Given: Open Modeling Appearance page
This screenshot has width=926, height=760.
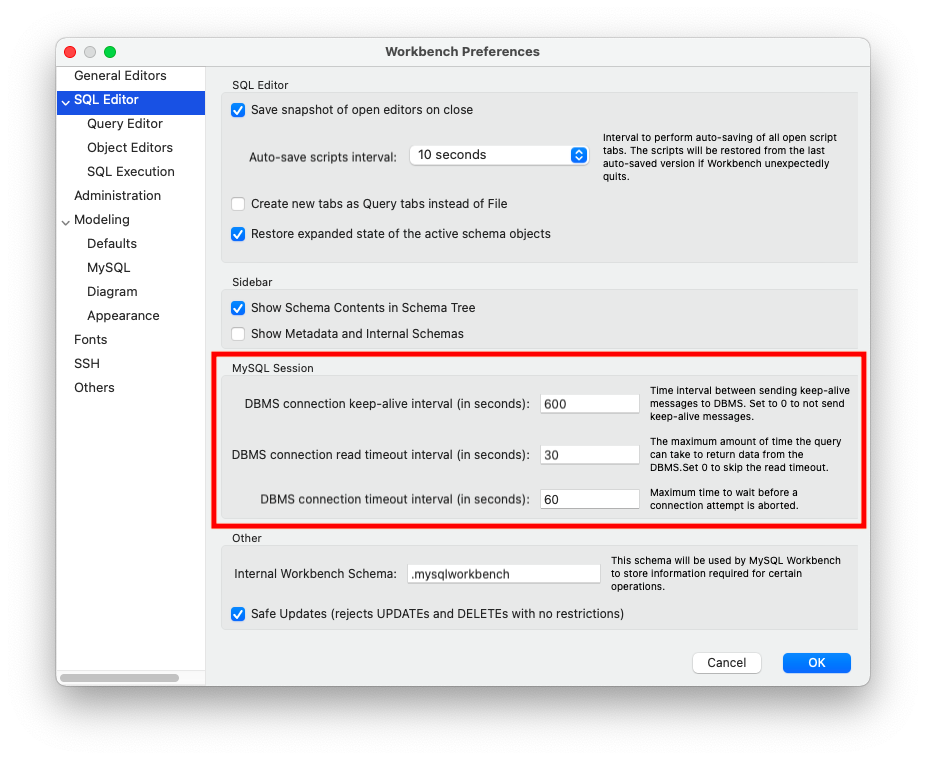Looking at the screenshot, I should (x=123, y=316).
